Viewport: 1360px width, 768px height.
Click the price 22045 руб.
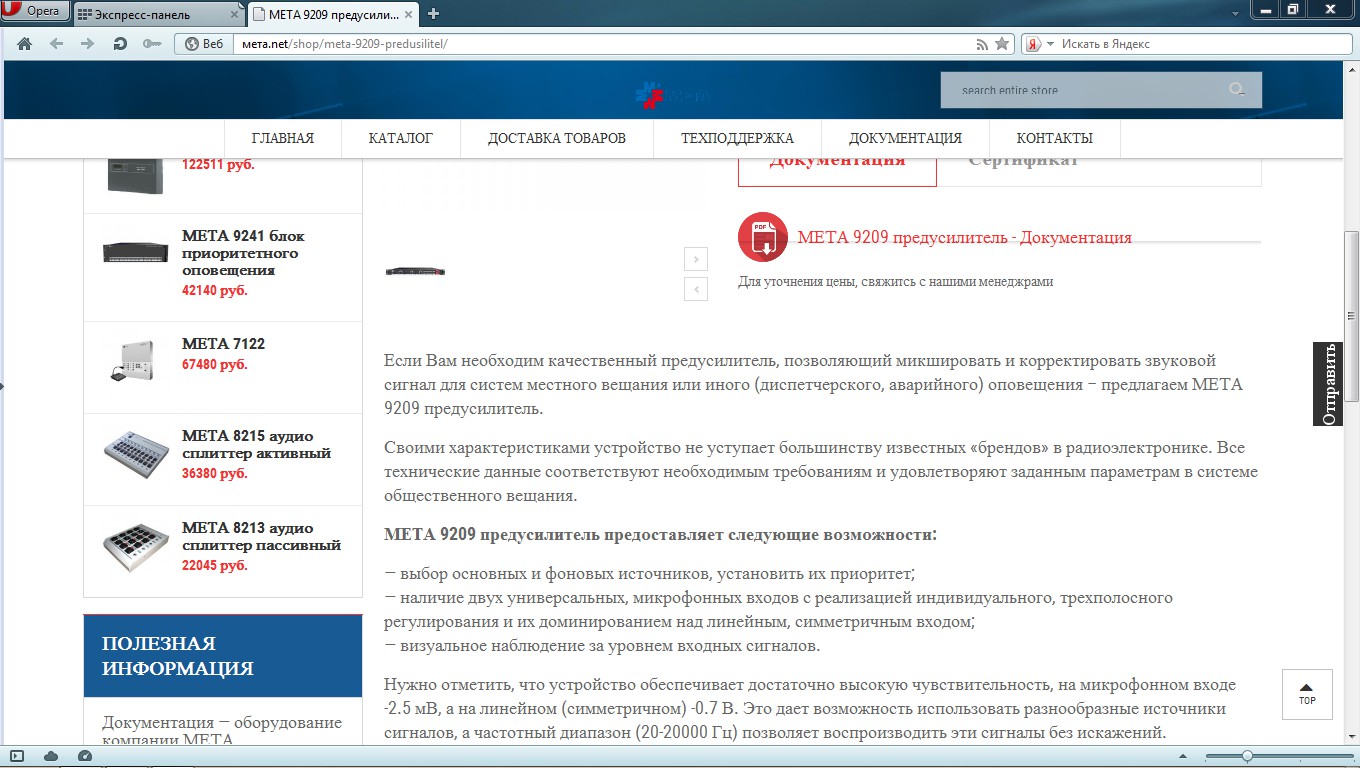pos(214,566)
